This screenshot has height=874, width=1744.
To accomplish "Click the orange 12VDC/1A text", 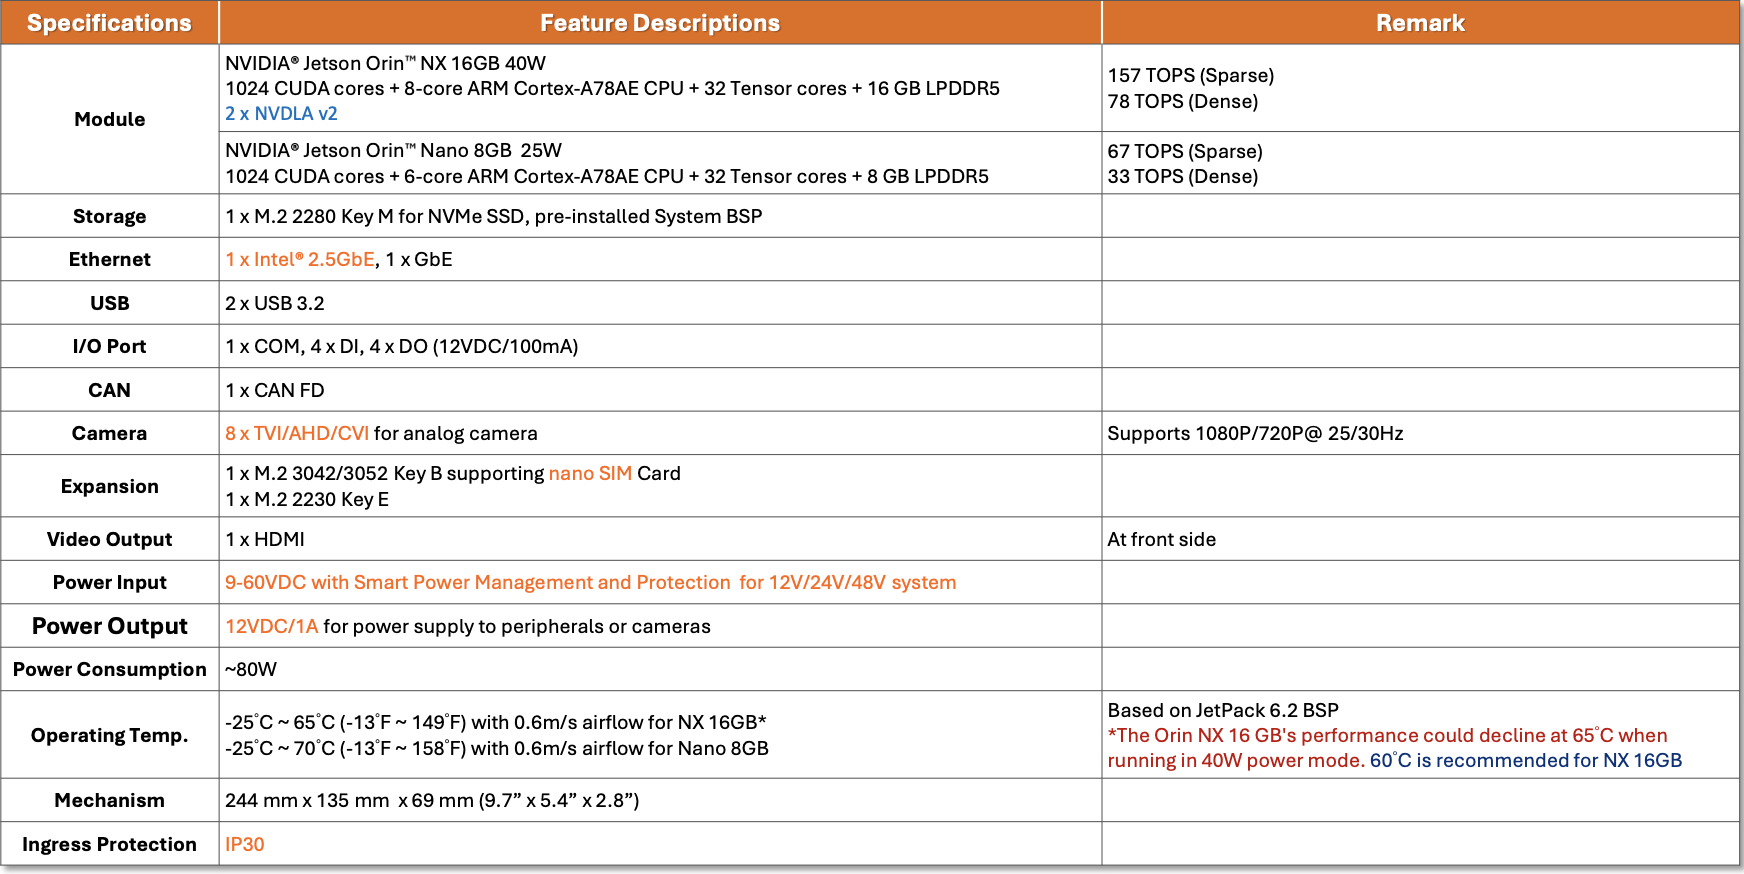I will point(271,626).
